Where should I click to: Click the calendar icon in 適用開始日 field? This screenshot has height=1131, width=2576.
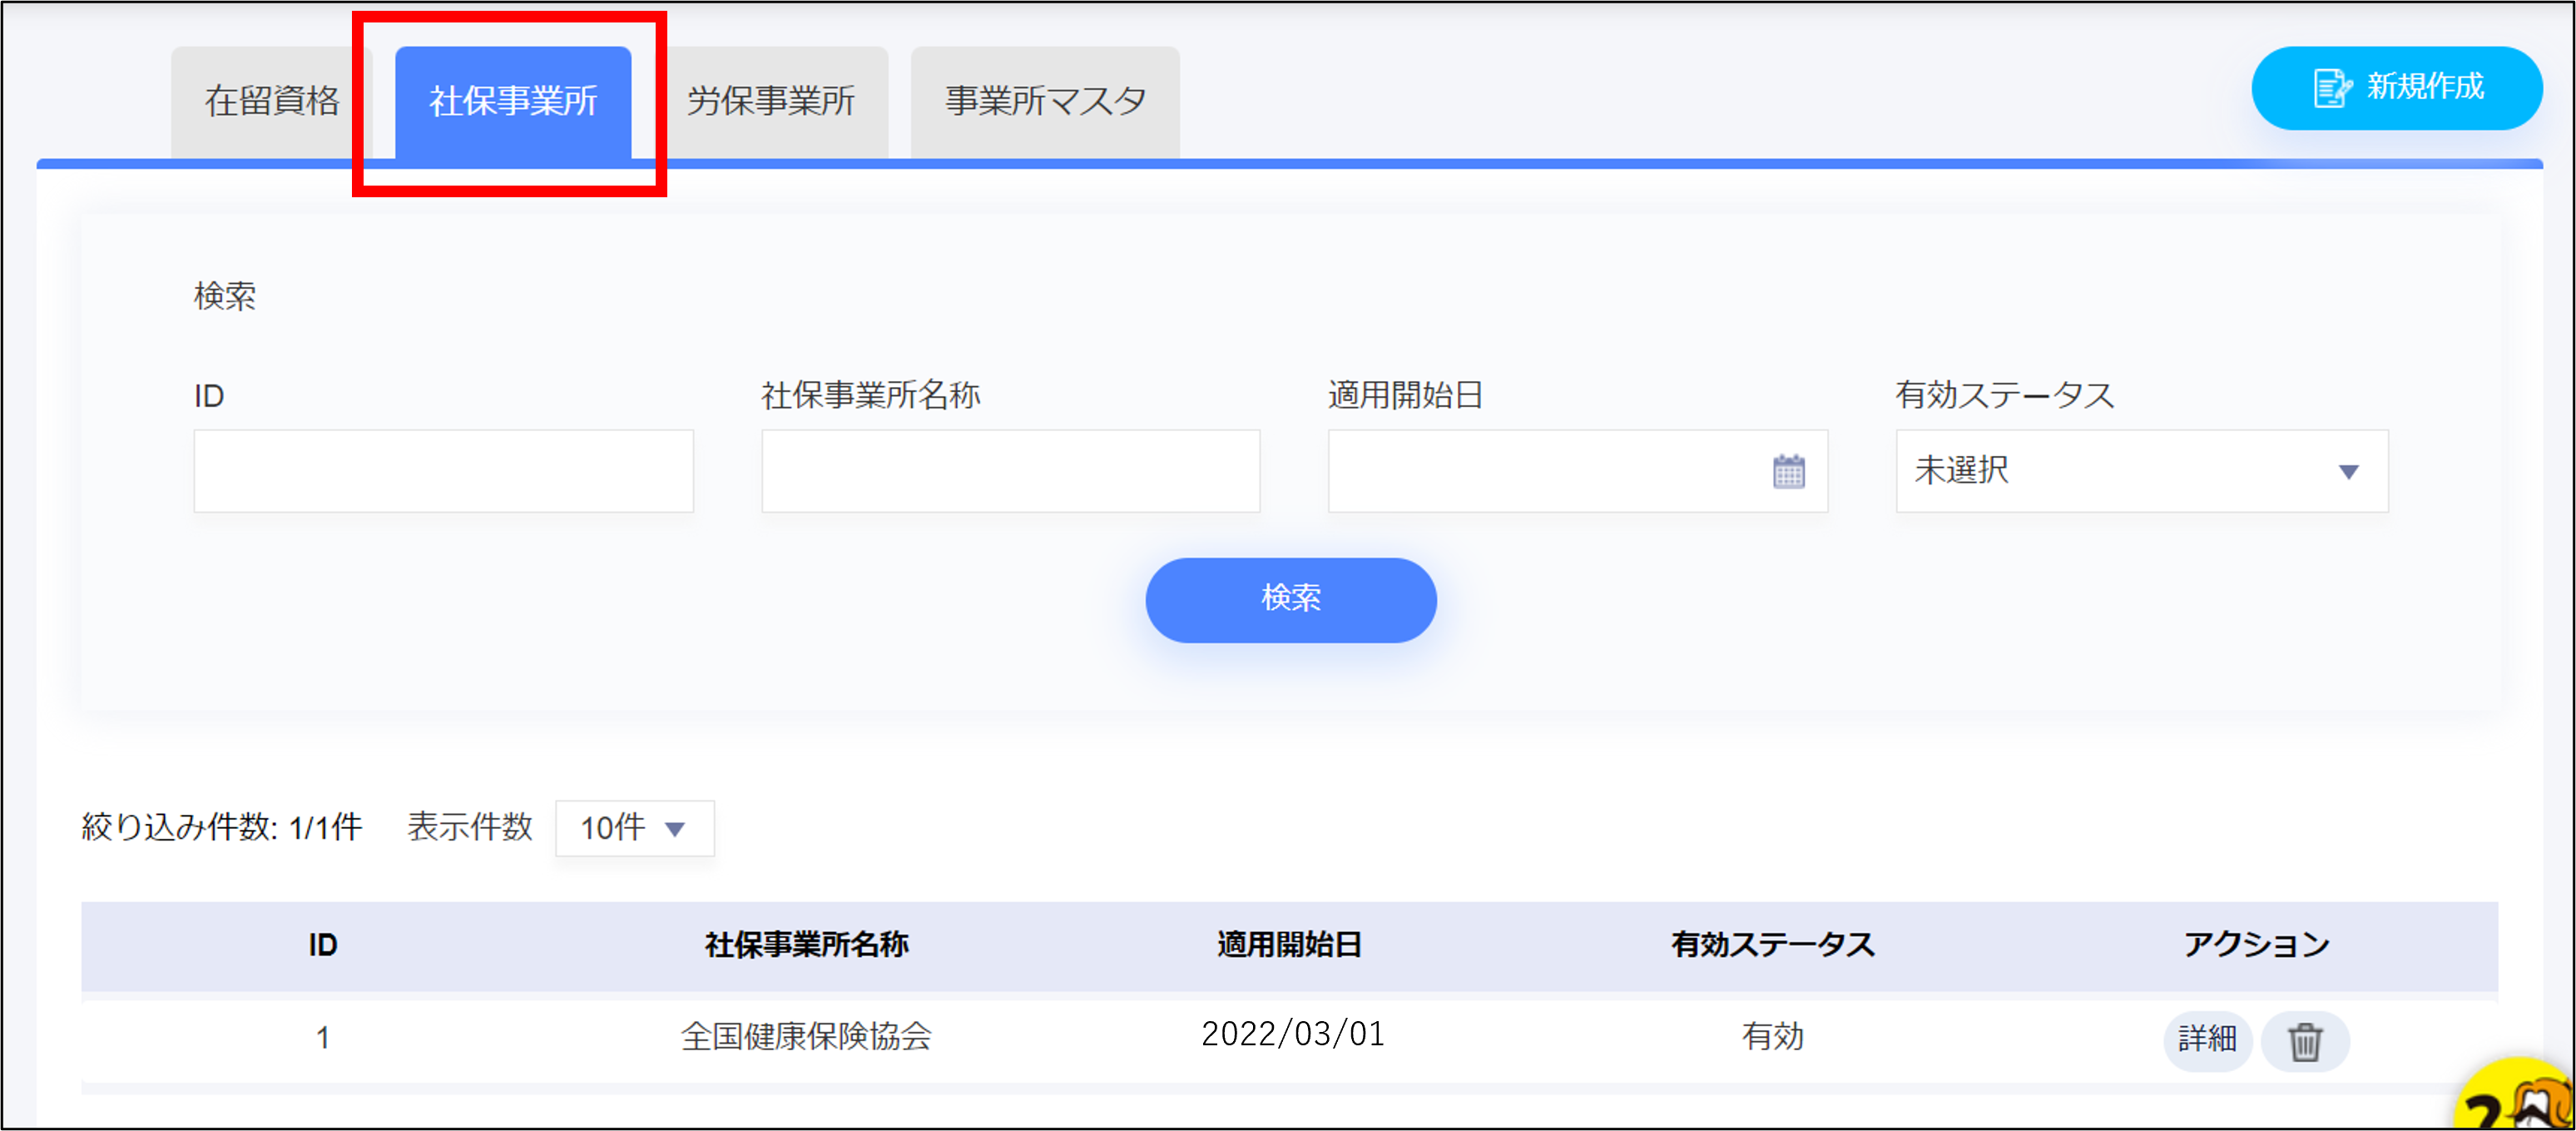[1788, 471]
